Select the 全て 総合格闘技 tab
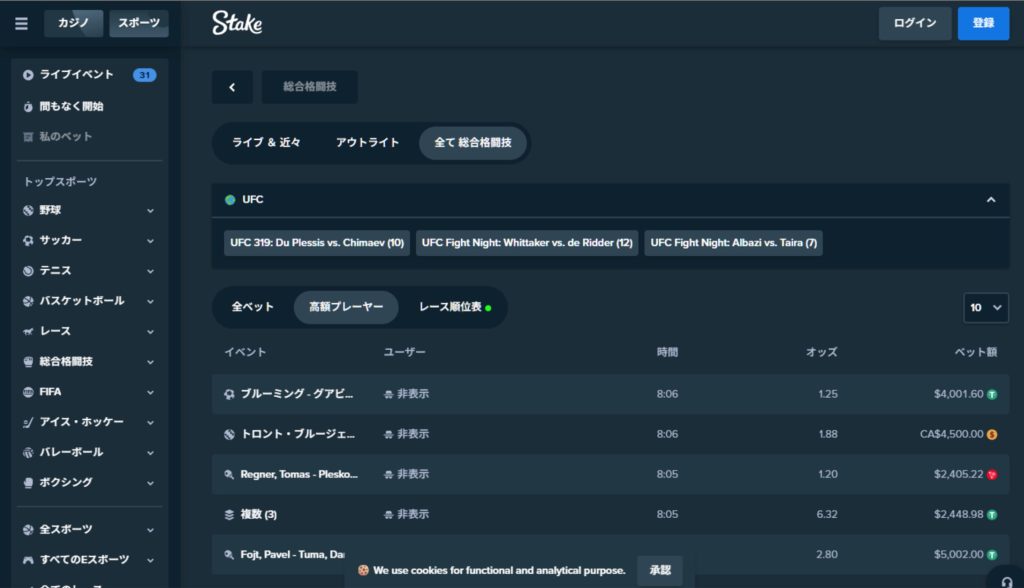This screenshot has height=588, width=1024. 473,142
